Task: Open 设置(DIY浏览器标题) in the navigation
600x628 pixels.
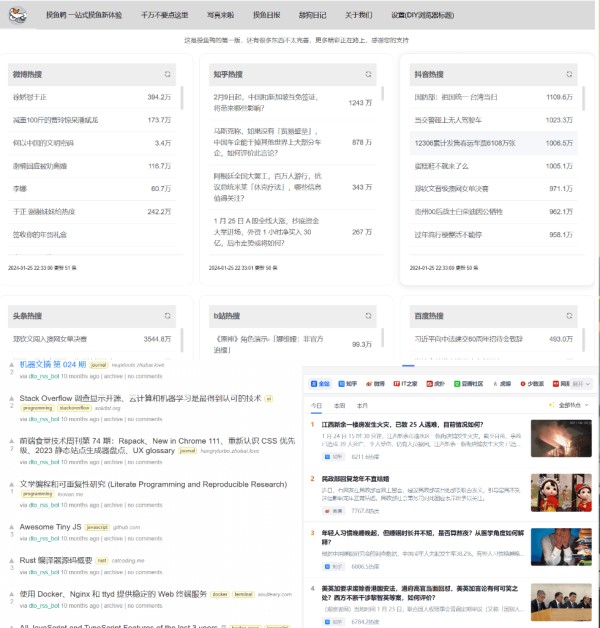Action: coord(423,15)
